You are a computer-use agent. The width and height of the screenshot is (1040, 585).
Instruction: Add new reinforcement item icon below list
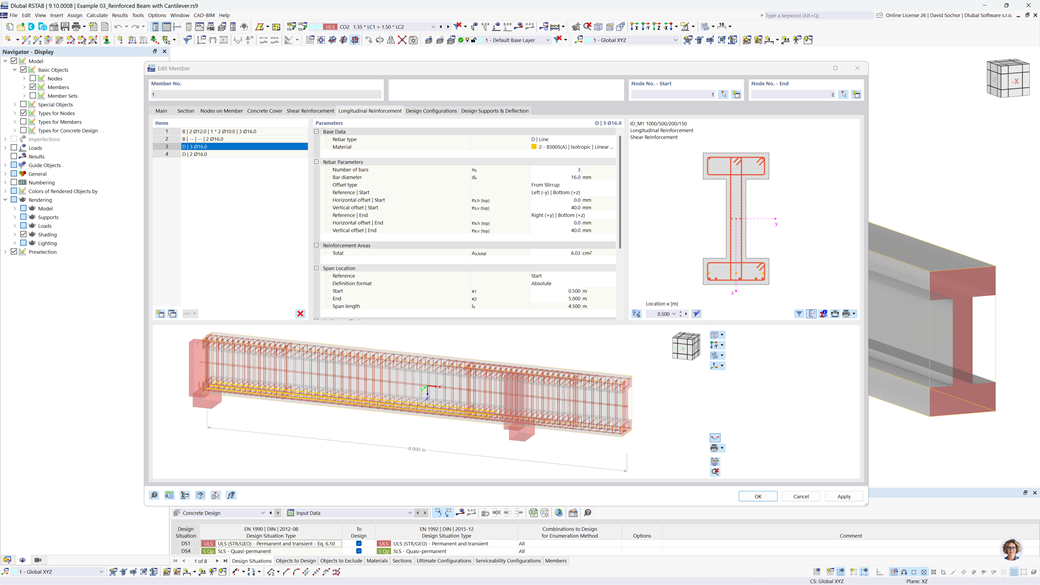point(160,314)
